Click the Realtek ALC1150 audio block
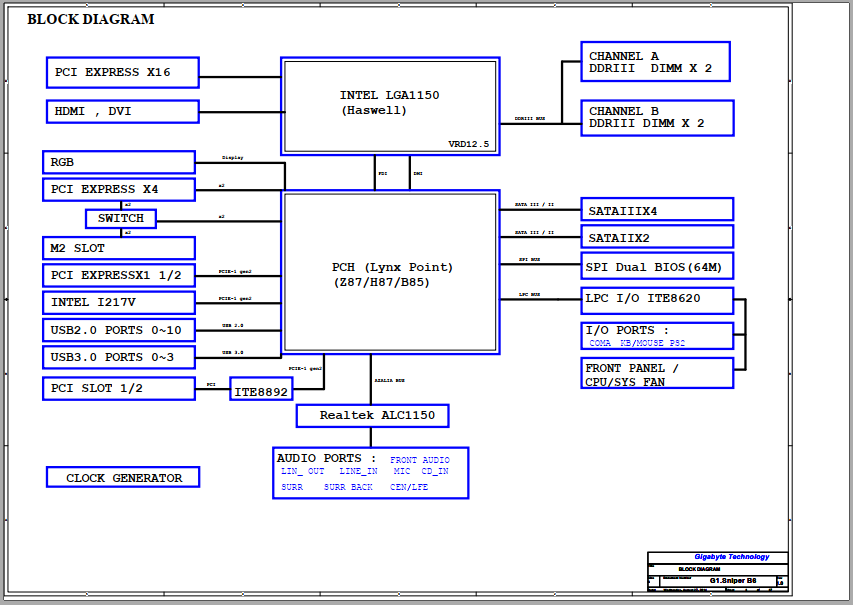853x605 pixels. point(372,415)
